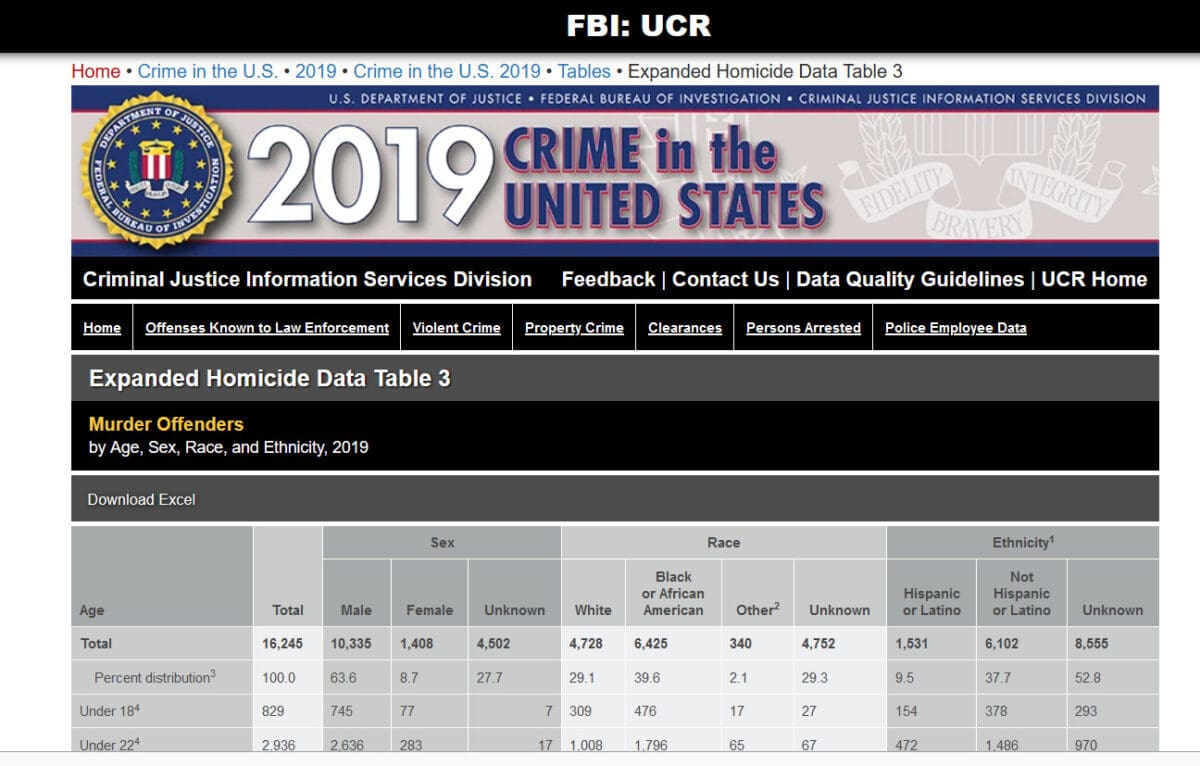1200x766 pixels.
Task: Open the Feedback link
Action: (608, 280)
